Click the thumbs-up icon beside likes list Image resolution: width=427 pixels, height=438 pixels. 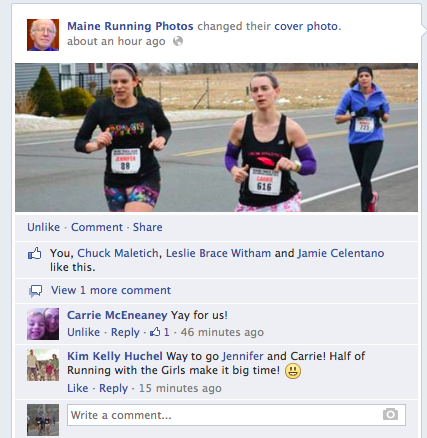coord(35,254)
